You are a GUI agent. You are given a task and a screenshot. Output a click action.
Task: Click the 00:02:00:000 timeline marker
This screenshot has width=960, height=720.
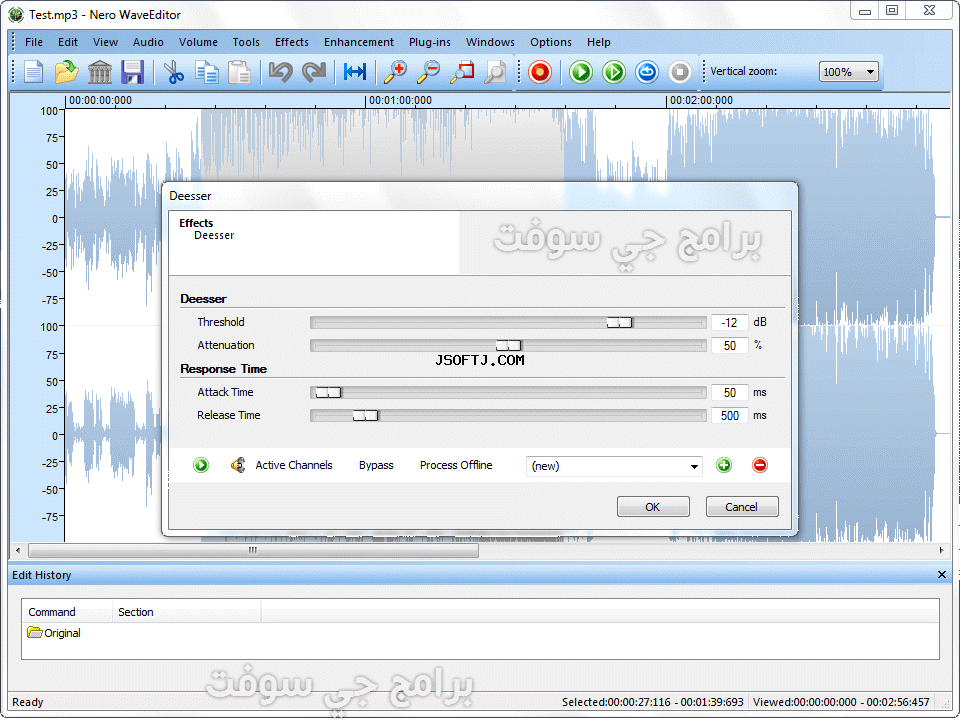(700, 100)
